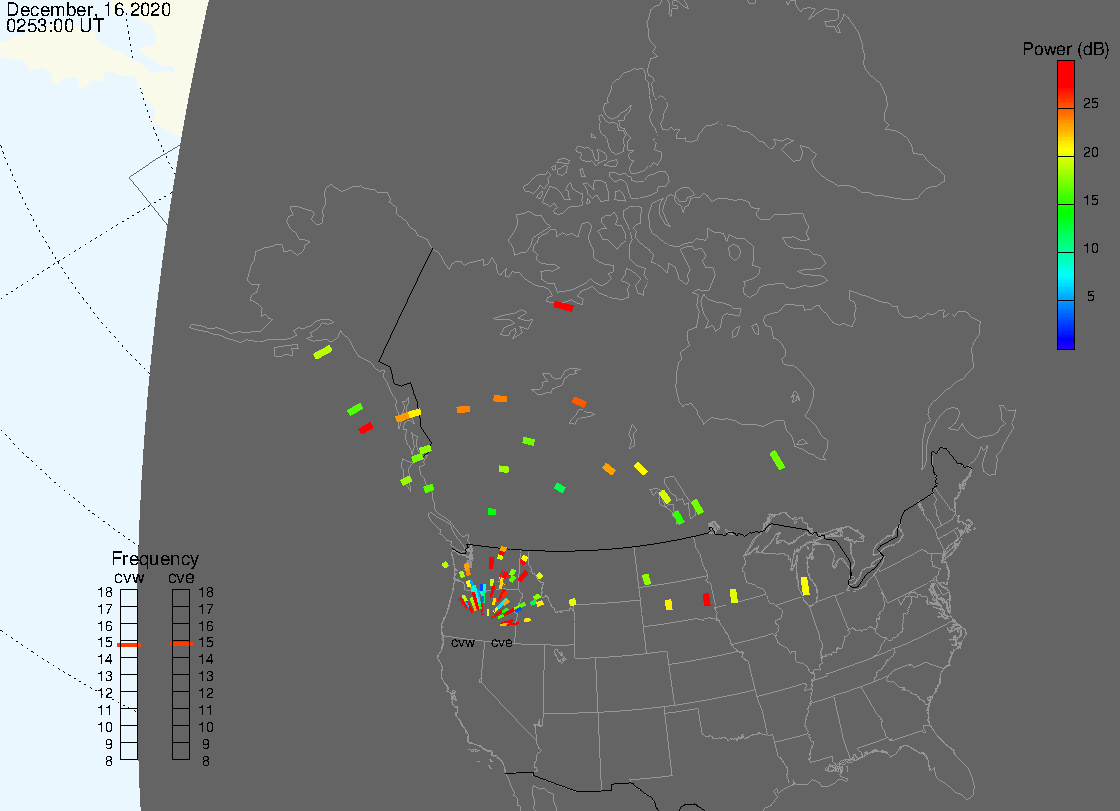The width and height of the screenshot is (1120, 811).
Task: Click the "cvw" header in the frequency legend
Action: pyautogui.click(x=129, y=577)
